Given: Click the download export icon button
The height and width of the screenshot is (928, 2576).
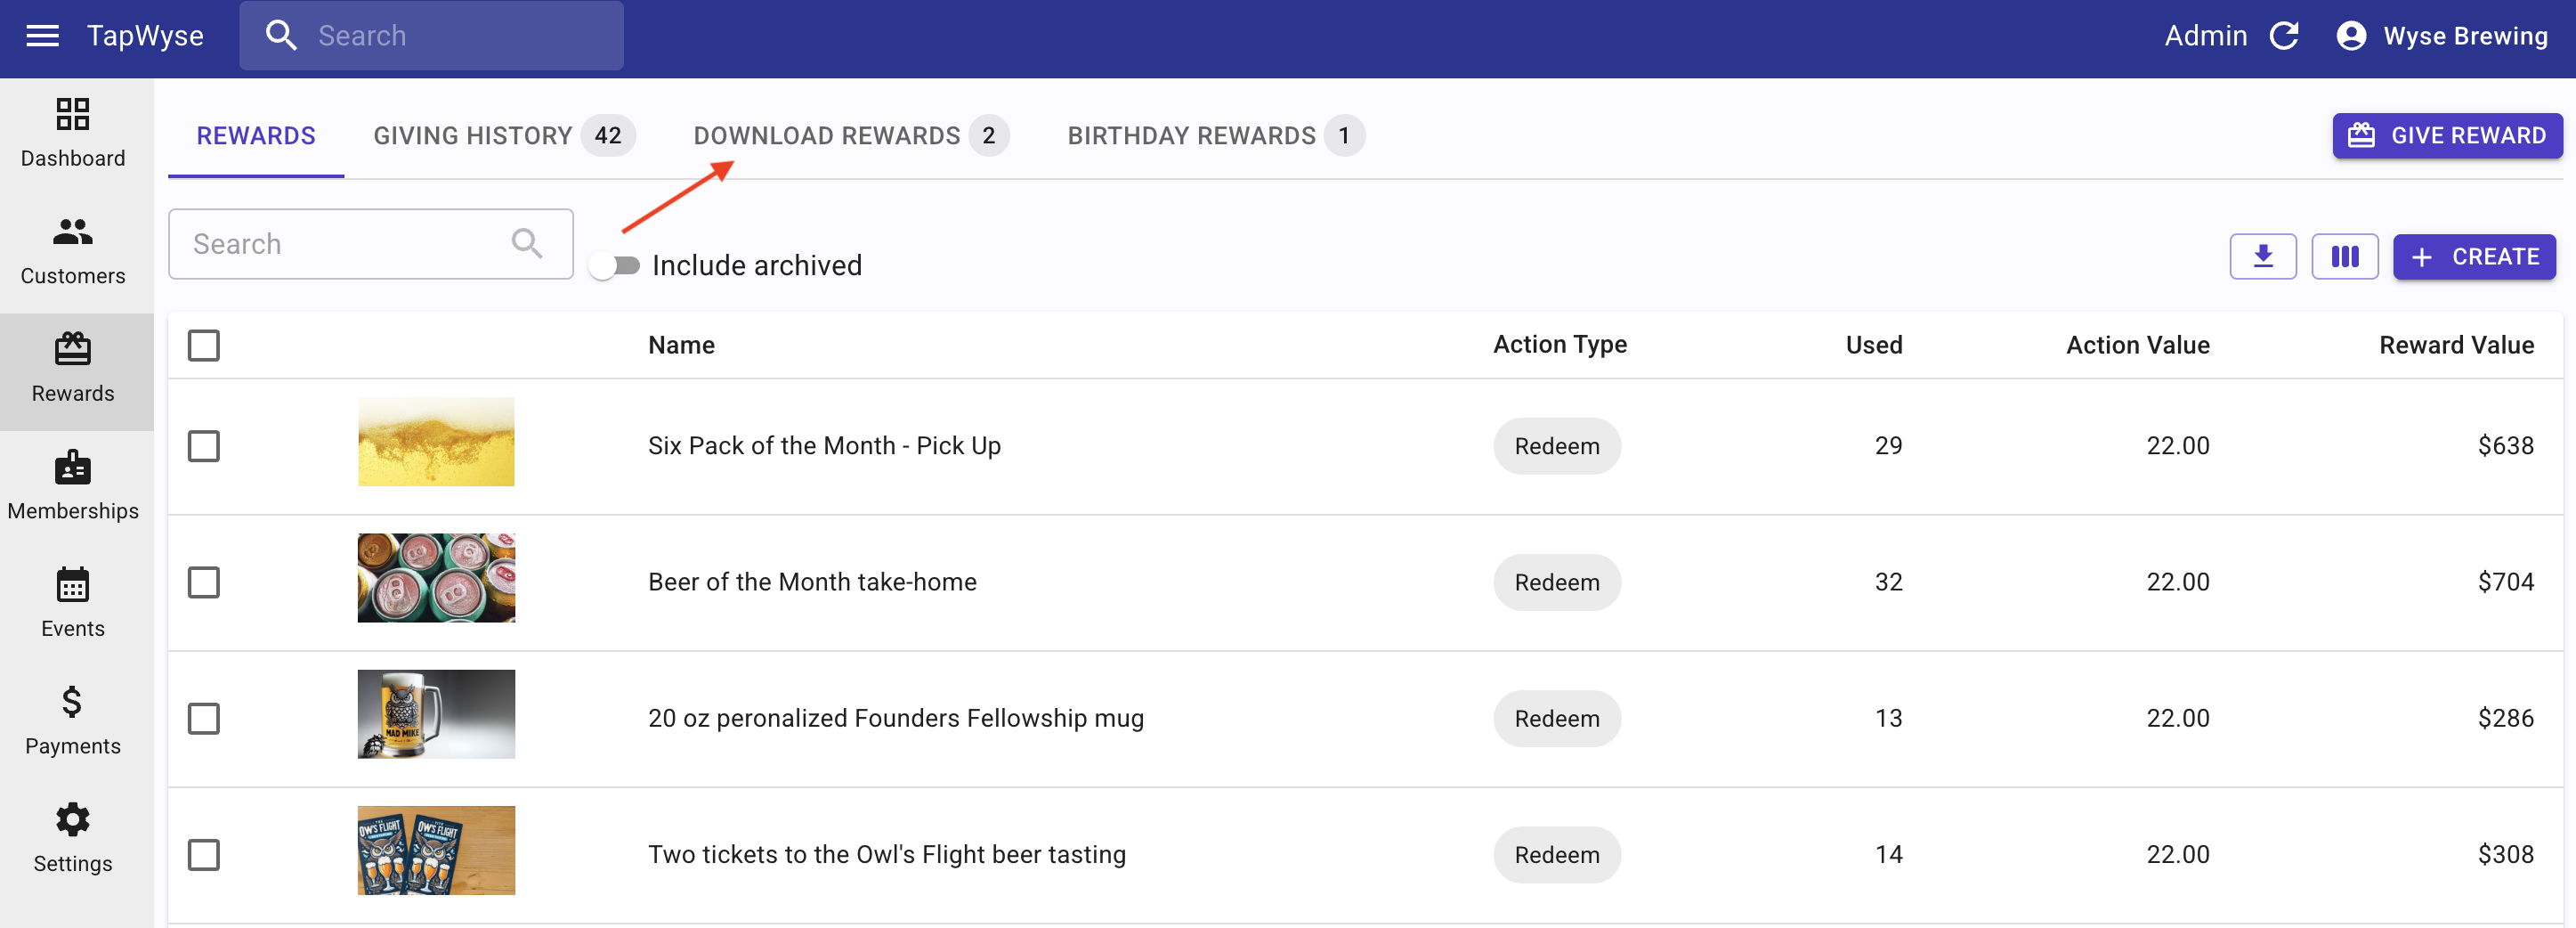Looking at the screenshot, I should point(2262,257).
